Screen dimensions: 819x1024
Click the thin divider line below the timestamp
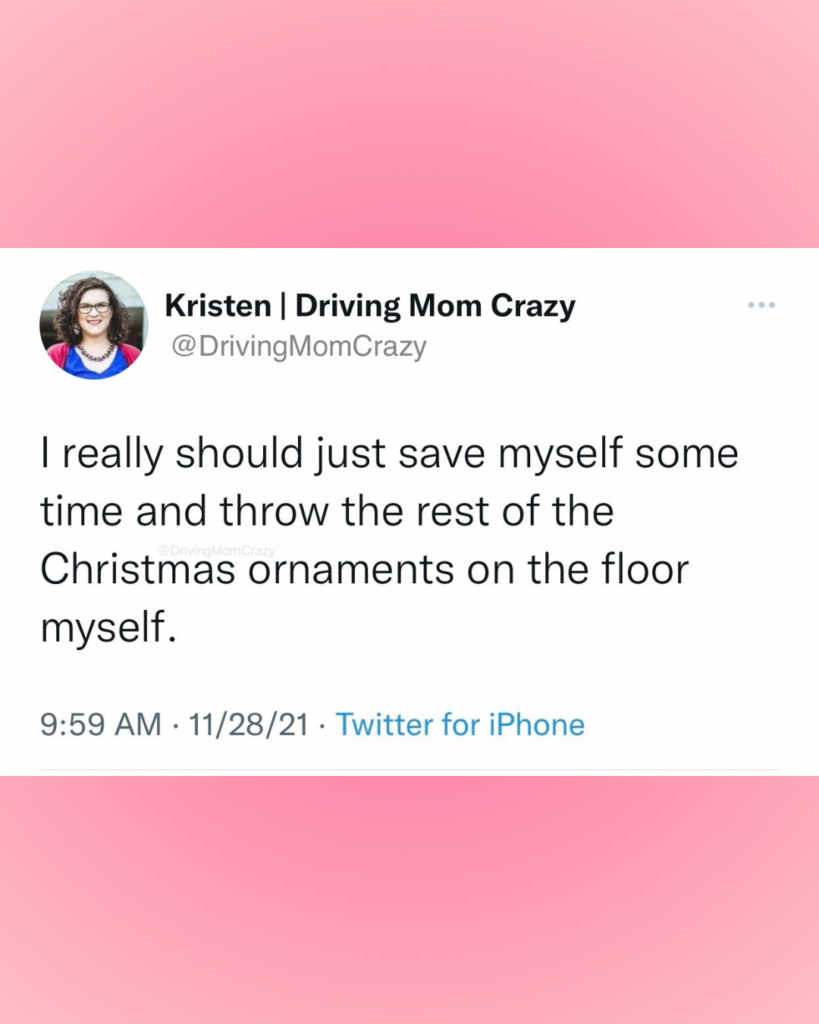[409, 768]
